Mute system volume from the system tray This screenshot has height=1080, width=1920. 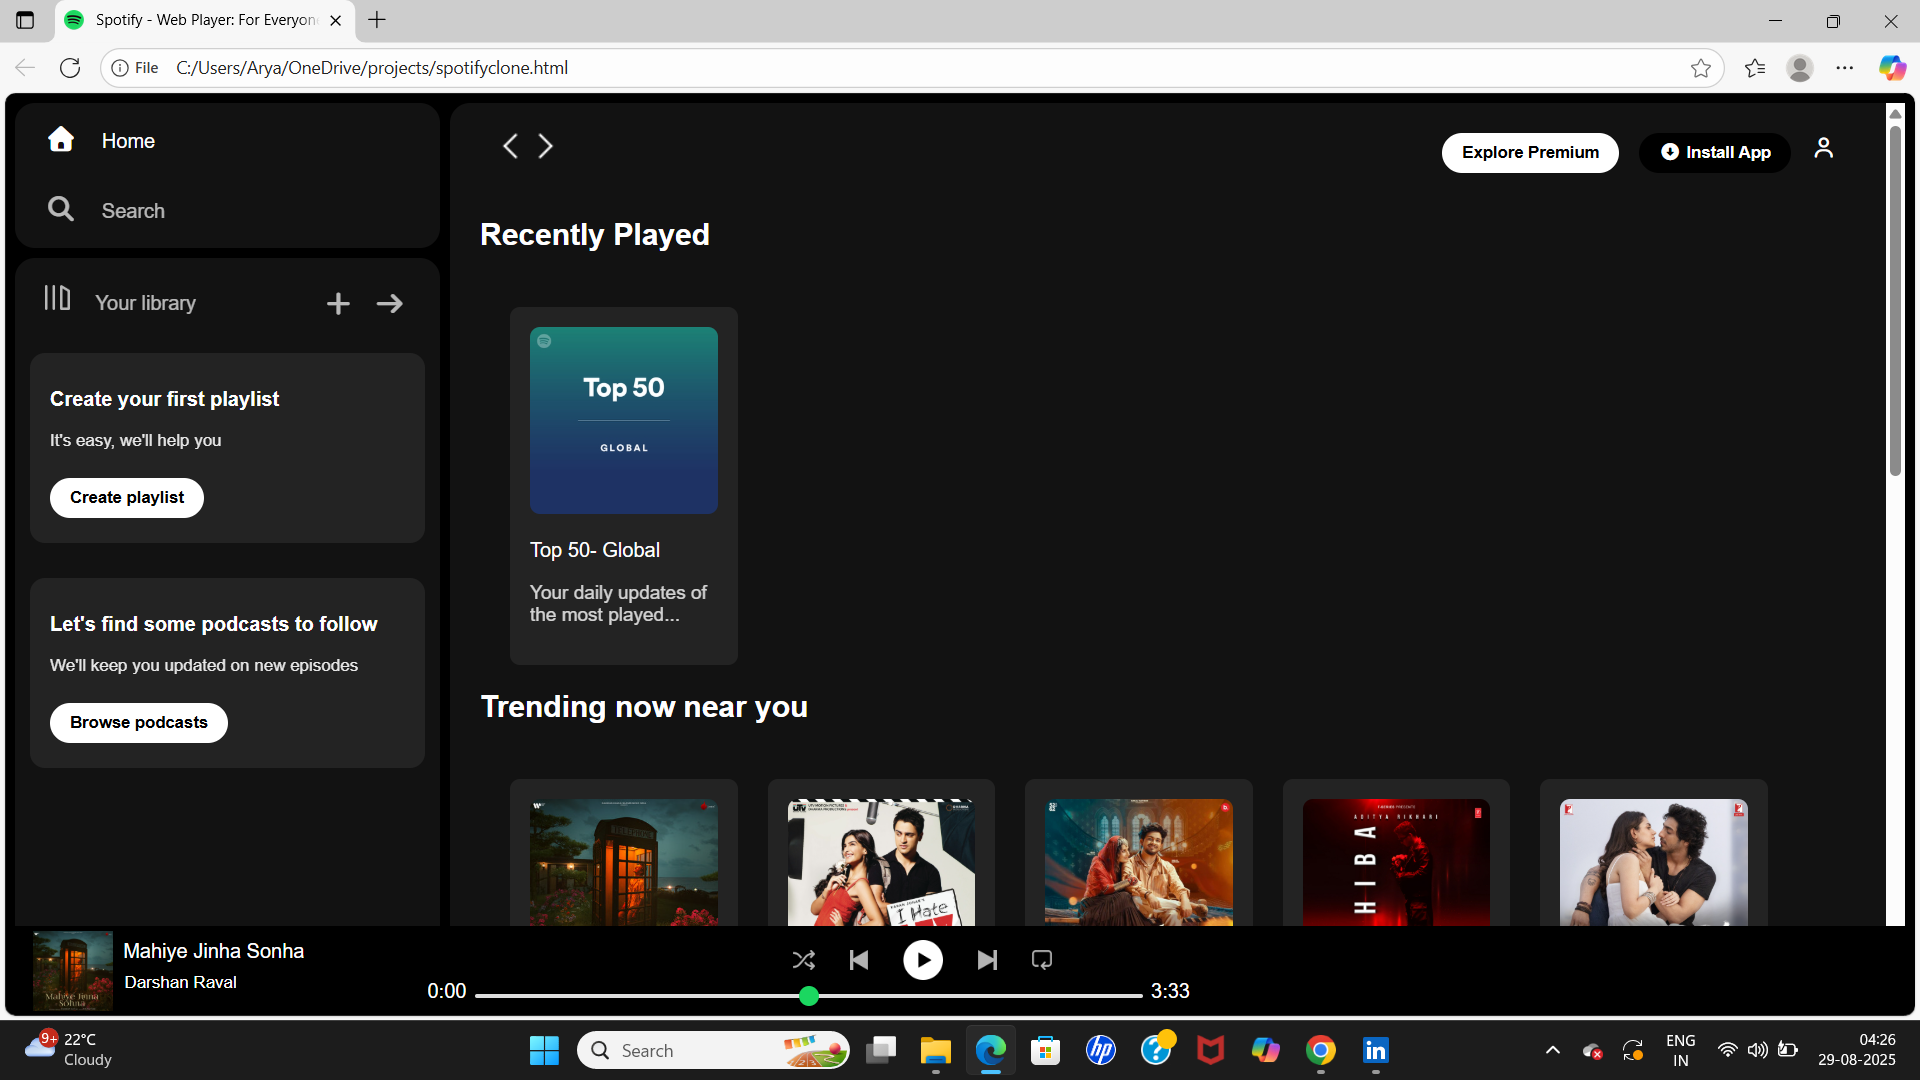pyautogui.click(x=1758, y=1050)
